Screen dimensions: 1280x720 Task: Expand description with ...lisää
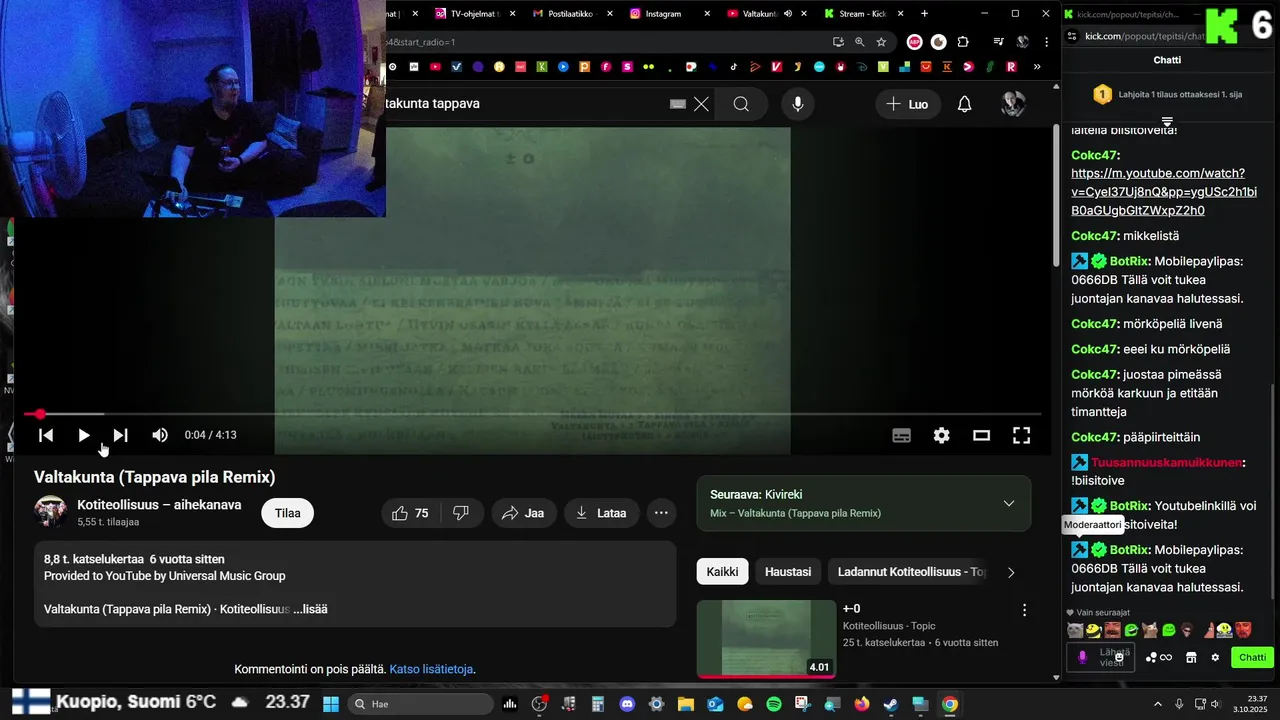310,609
